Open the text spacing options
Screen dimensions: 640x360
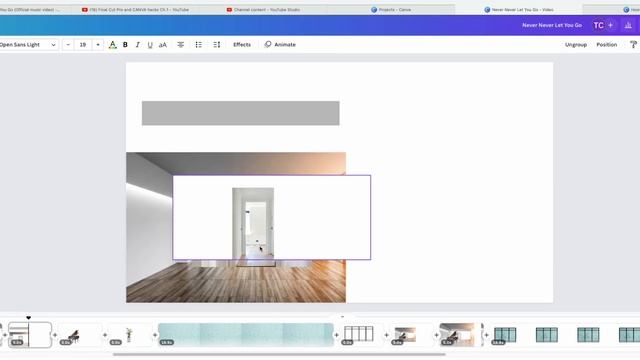(217, 45)
